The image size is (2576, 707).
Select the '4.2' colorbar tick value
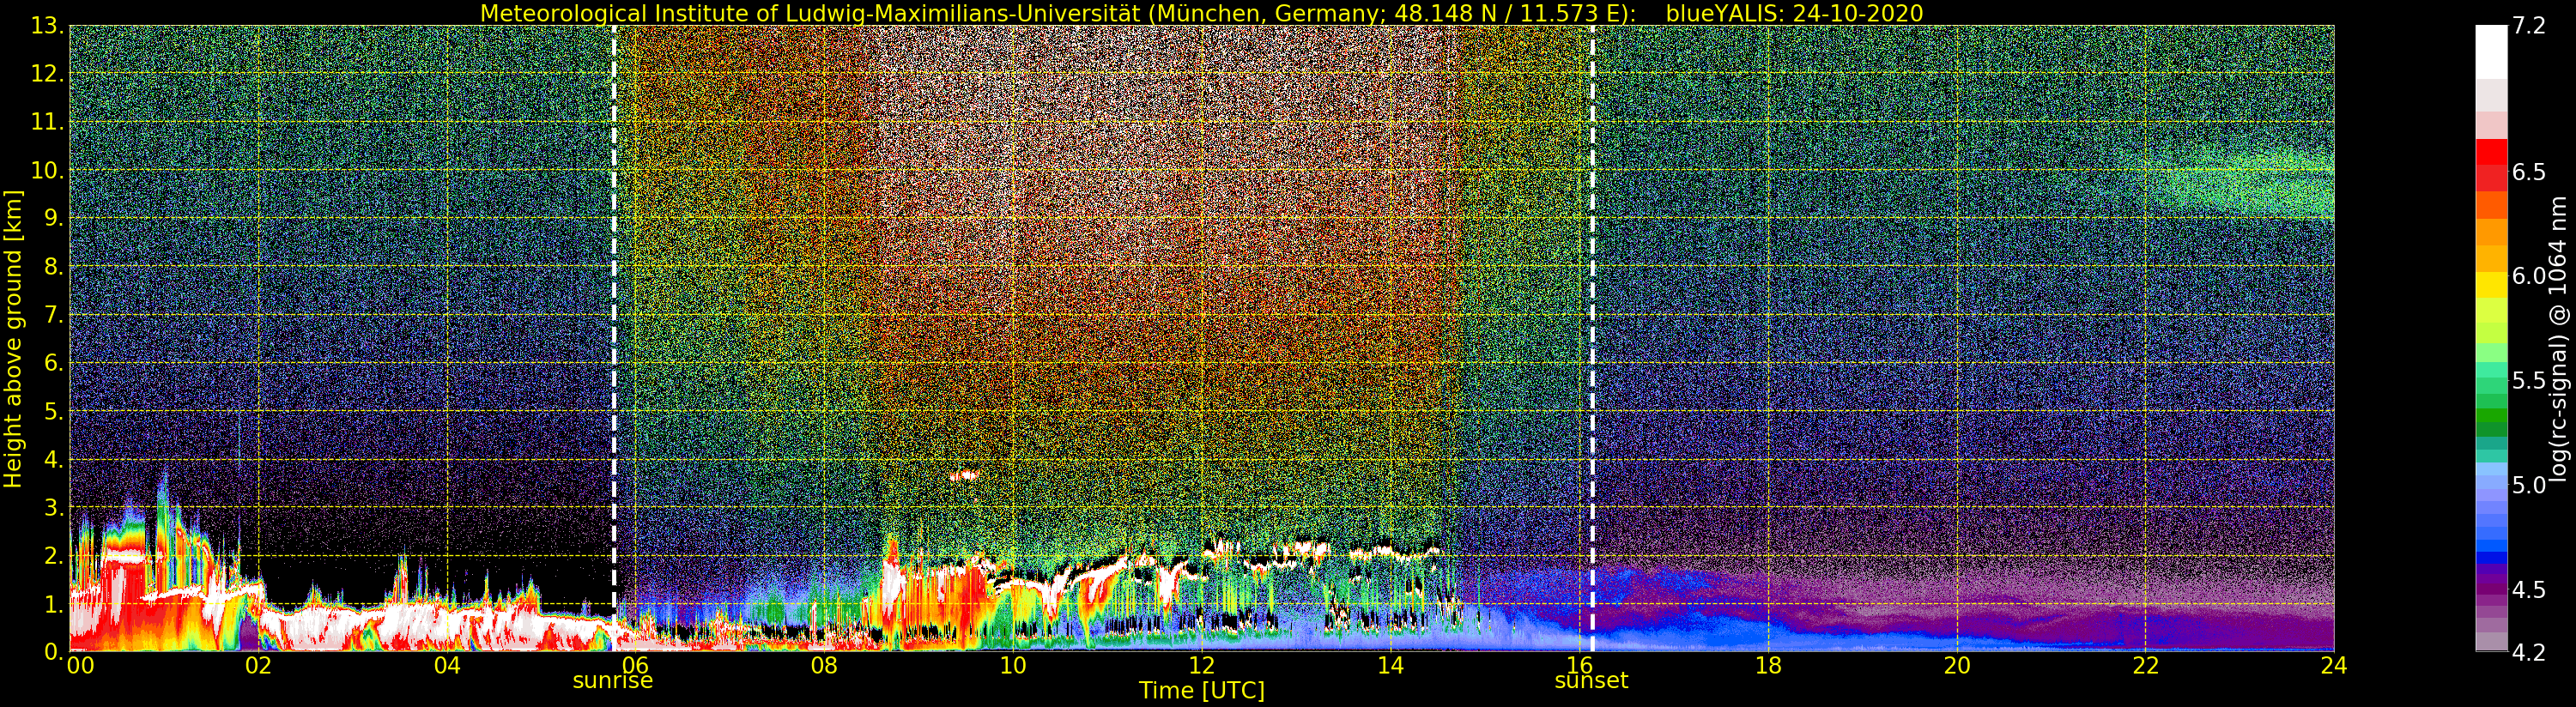tap(2528, 652)
